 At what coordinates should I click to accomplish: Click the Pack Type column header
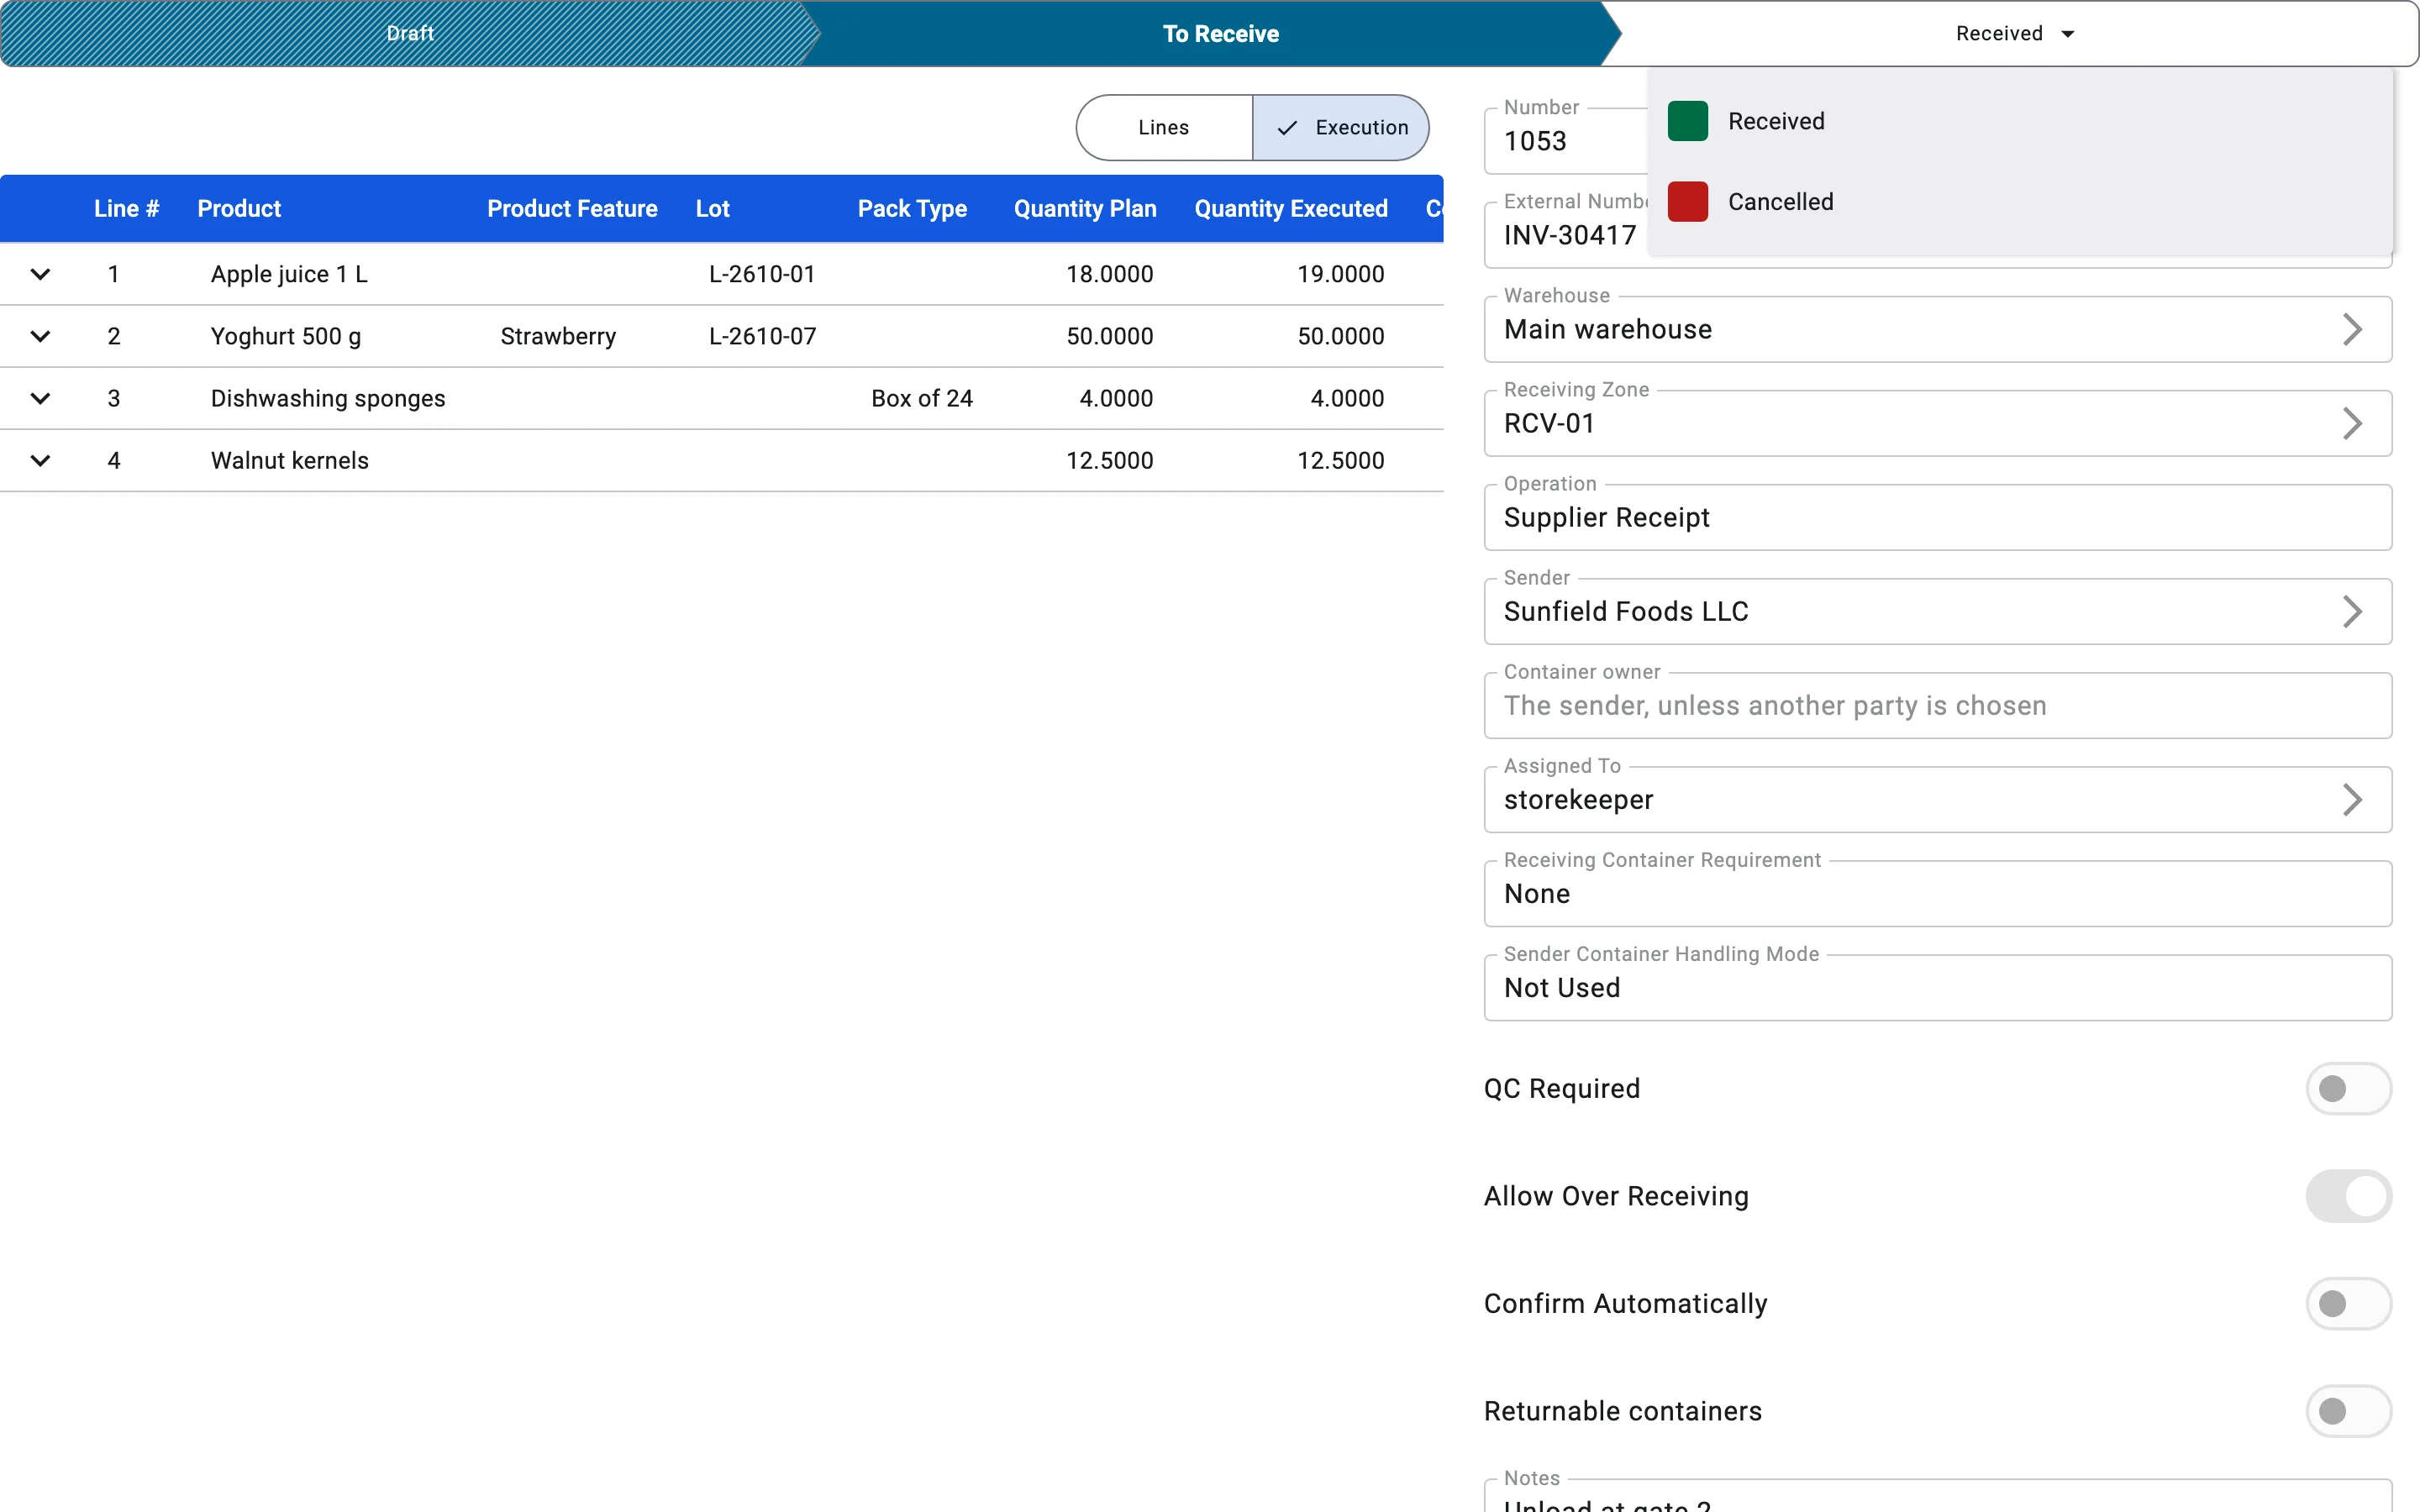[x=912, y=208]
